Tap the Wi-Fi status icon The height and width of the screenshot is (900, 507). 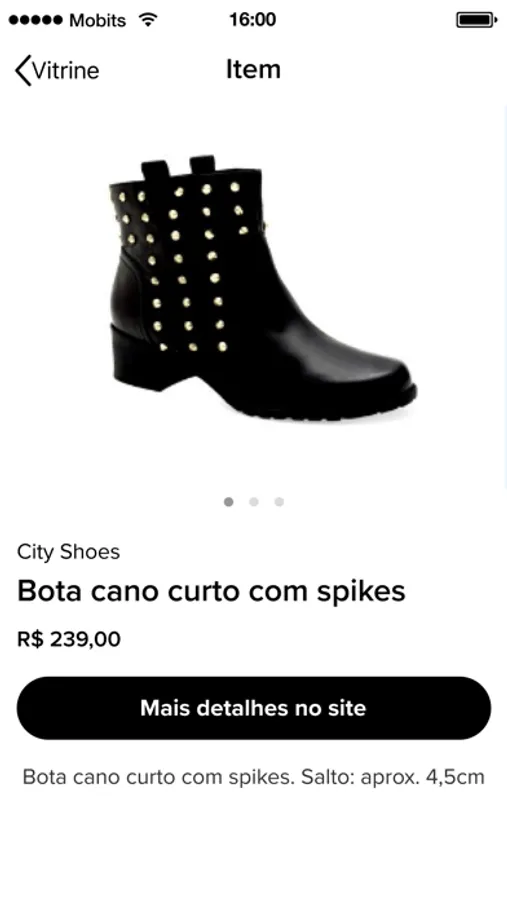pyautogui.click(x=148, y=20)
